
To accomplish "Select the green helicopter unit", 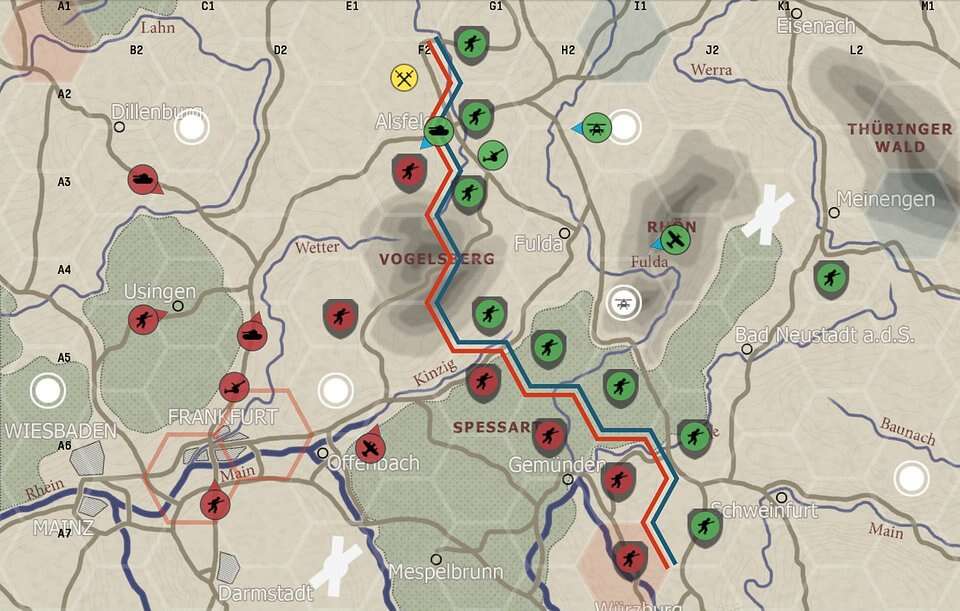I will [597, 127].
